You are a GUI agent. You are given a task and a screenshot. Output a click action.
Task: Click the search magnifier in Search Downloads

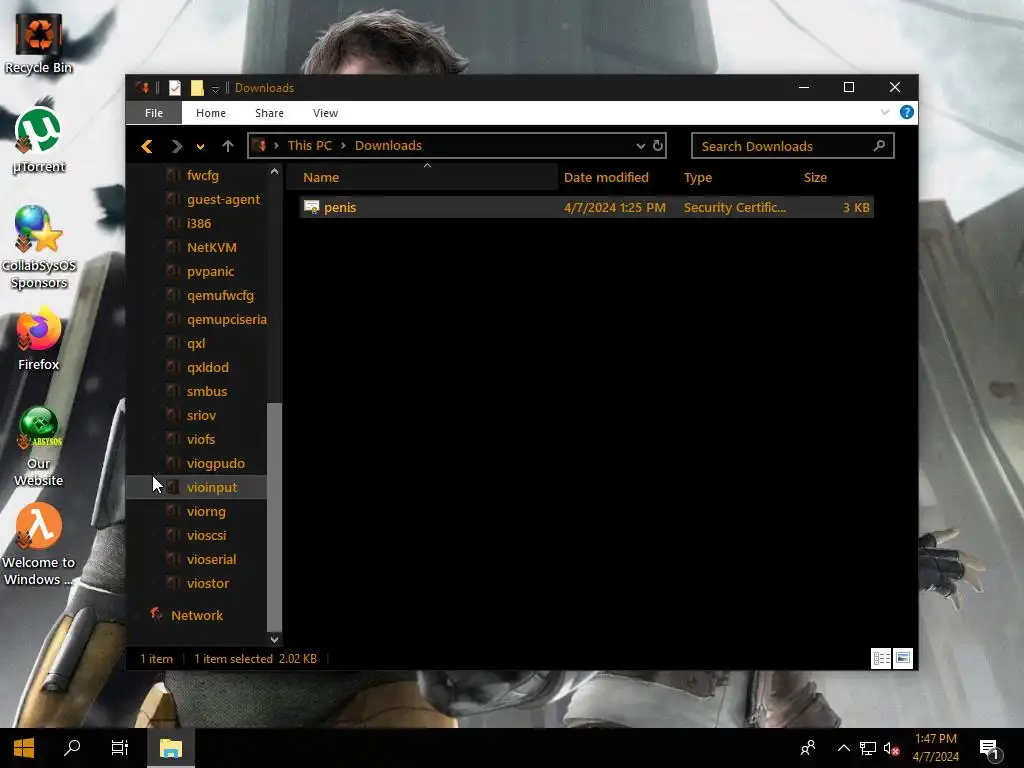(879, 146)
